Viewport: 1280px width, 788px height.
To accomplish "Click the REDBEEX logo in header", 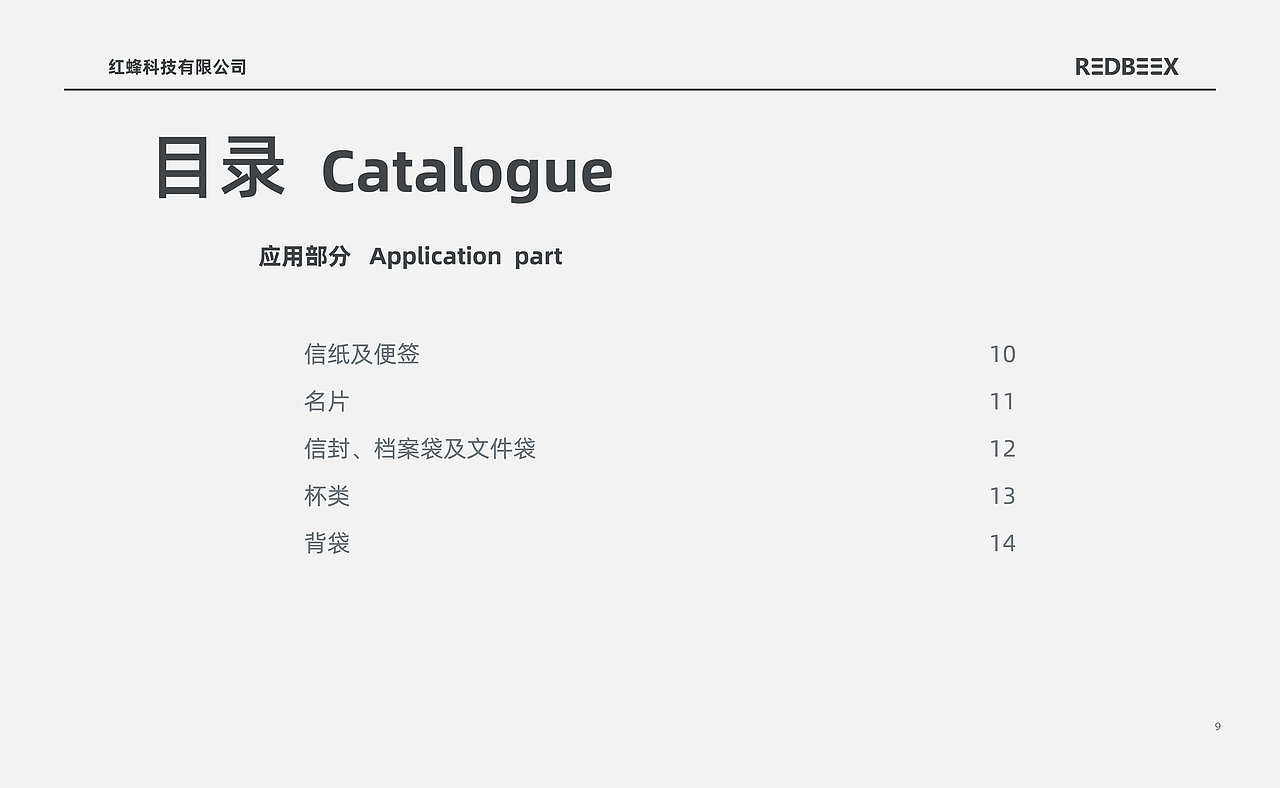I will coord(1127,66).
